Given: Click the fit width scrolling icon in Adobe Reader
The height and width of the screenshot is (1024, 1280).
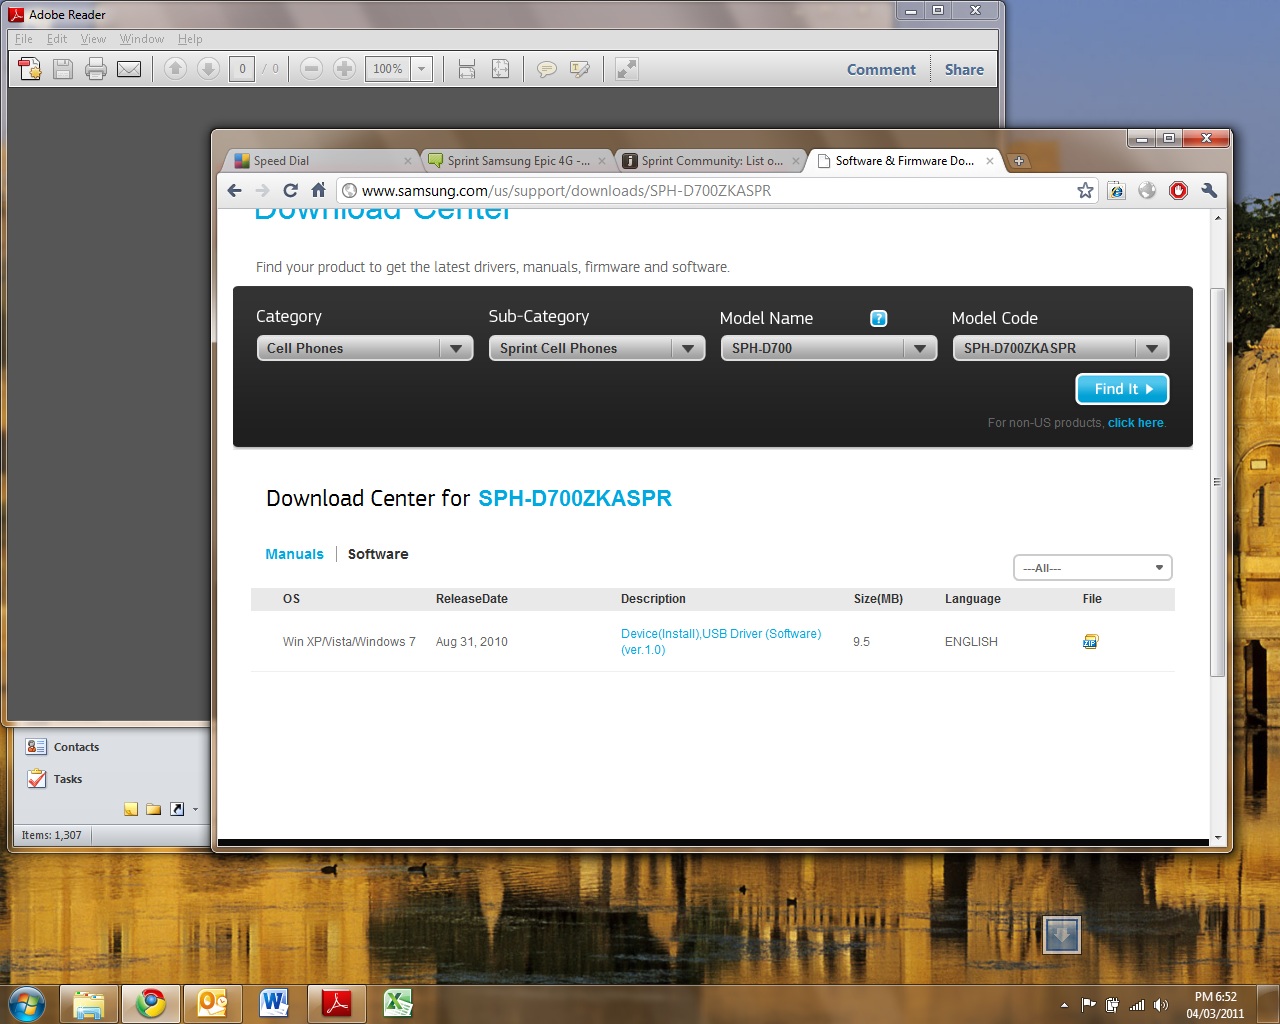Looking at the screenshot, I should [x=467, y=69].
